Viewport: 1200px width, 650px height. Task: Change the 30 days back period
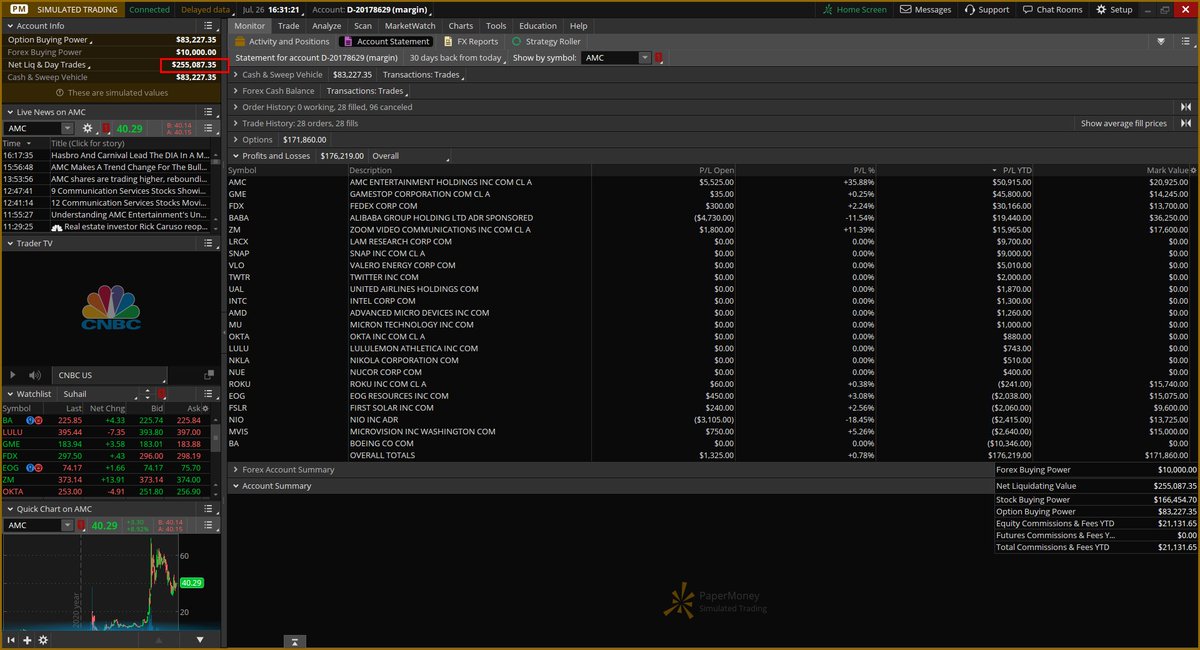pos(457,58)
